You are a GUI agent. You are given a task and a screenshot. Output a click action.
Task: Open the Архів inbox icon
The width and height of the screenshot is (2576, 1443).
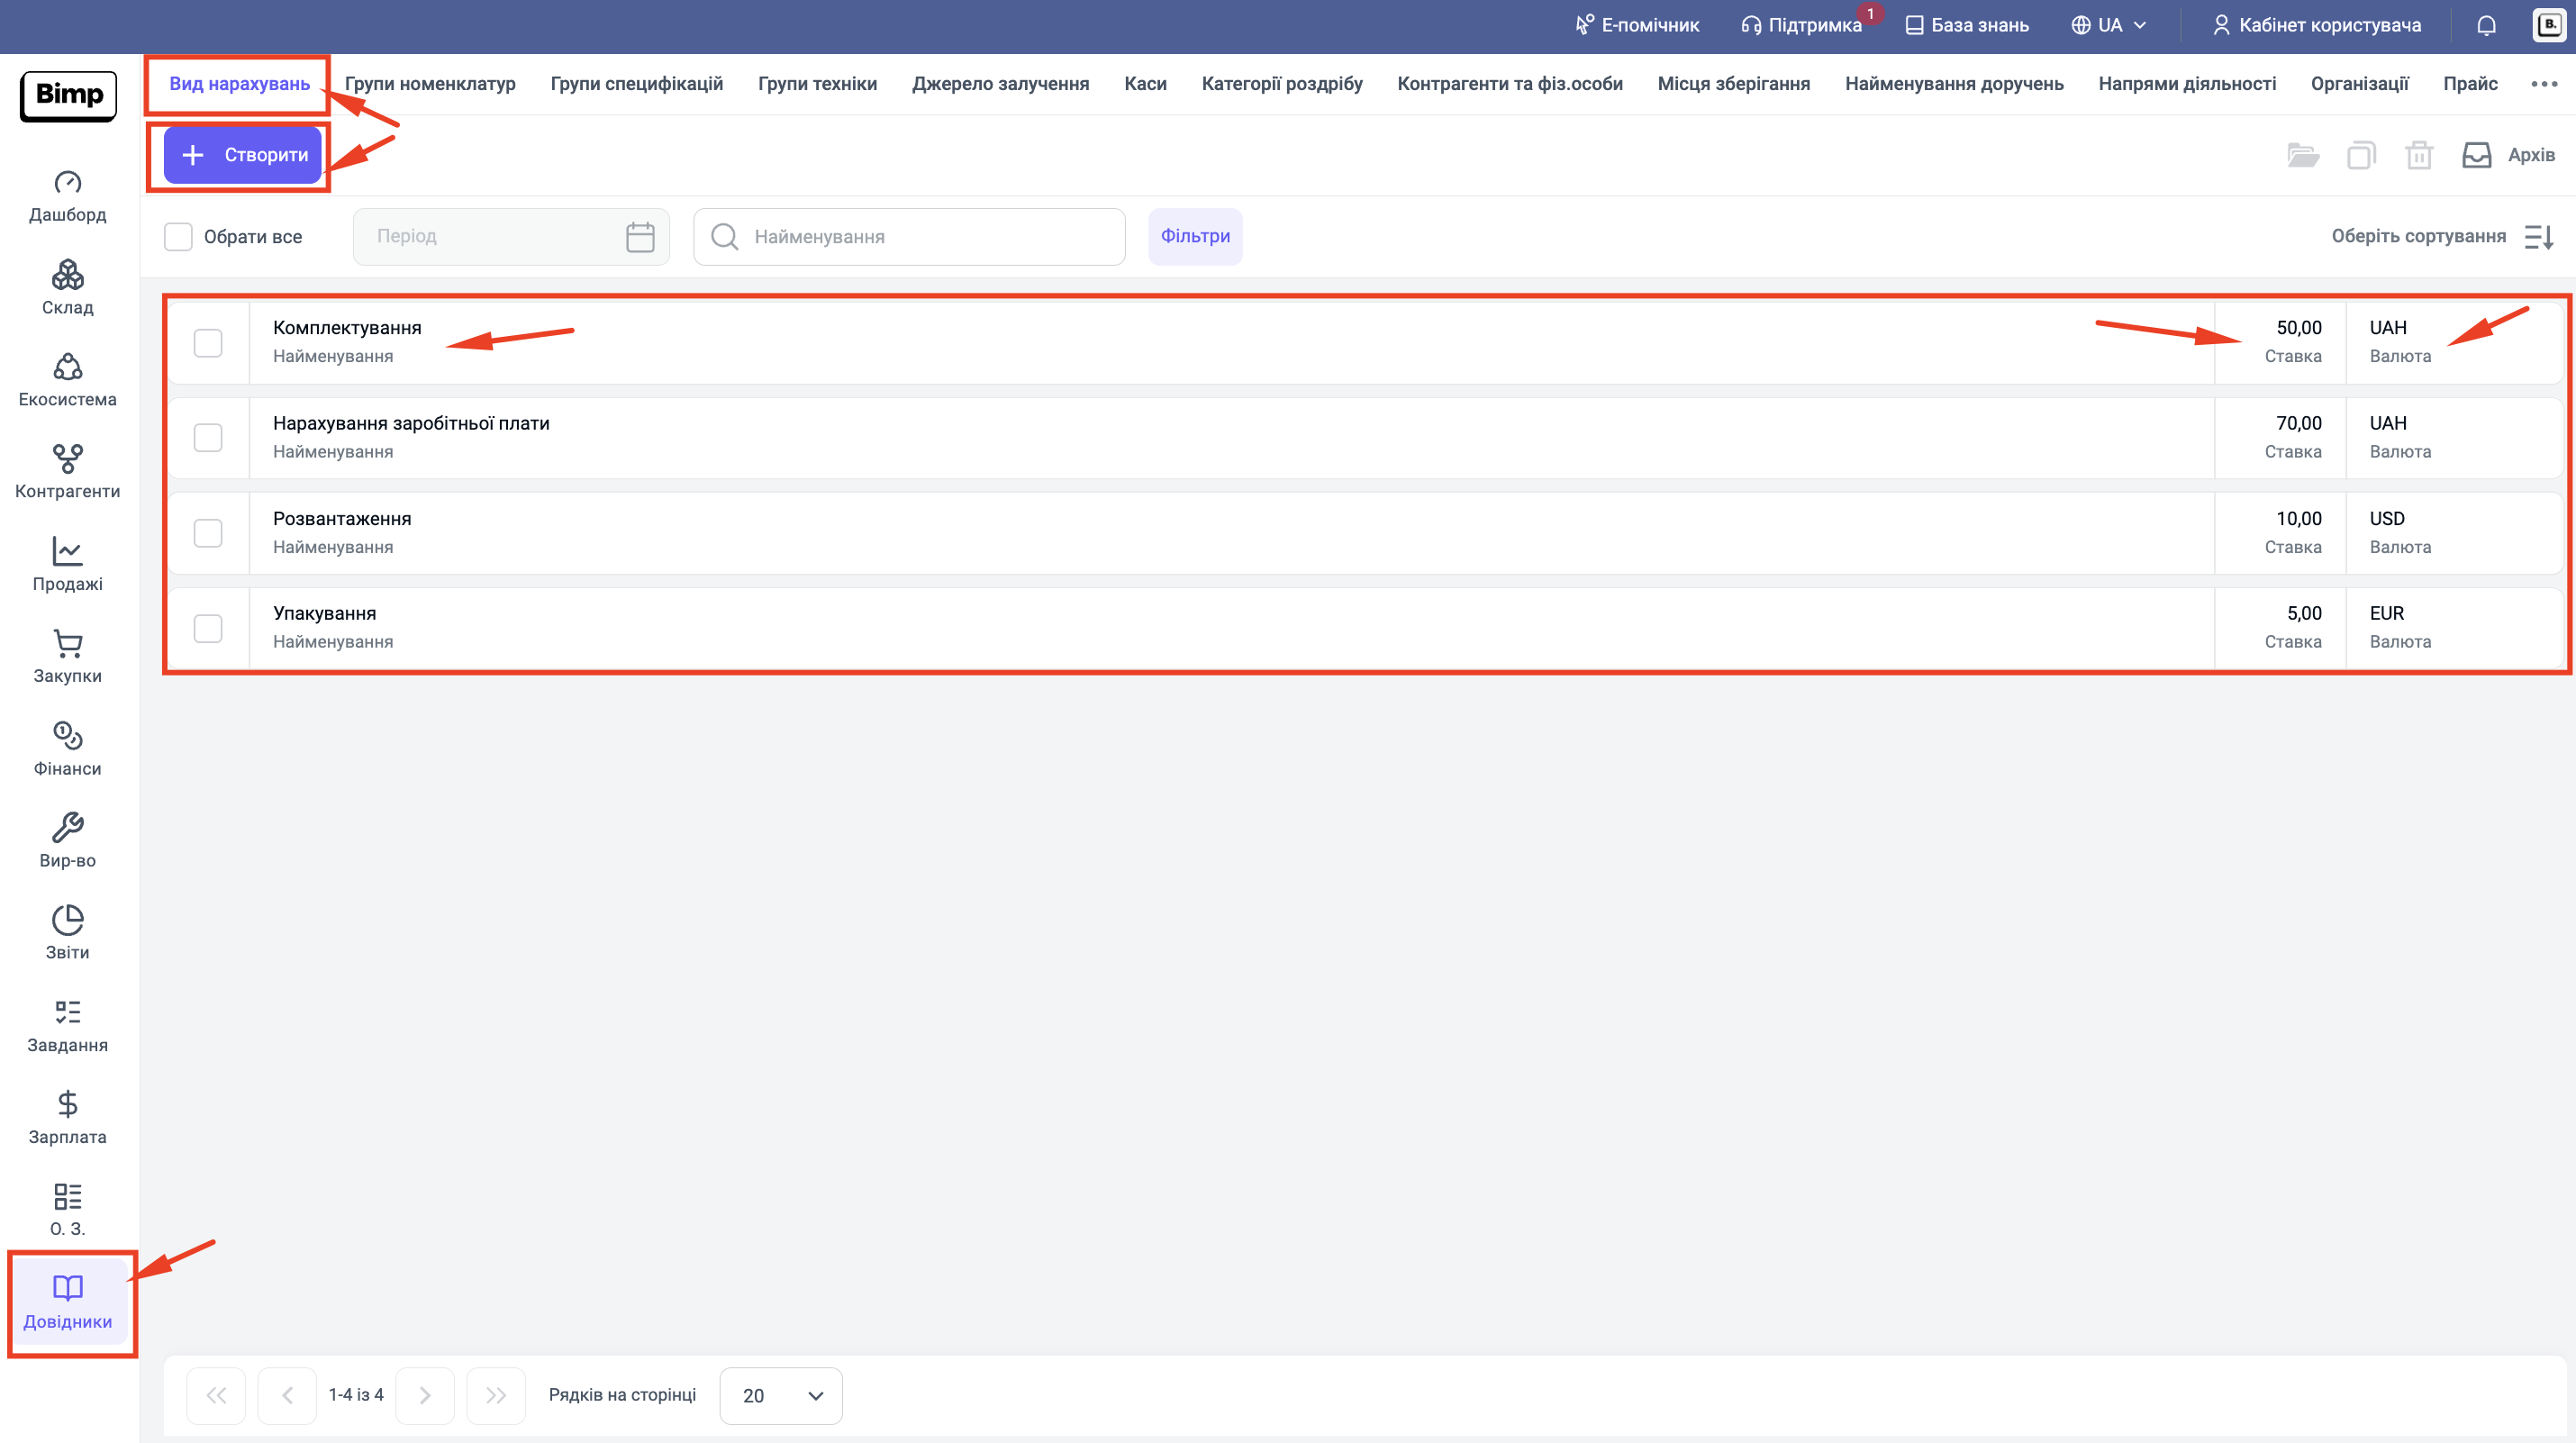(x=2476, y=155)
